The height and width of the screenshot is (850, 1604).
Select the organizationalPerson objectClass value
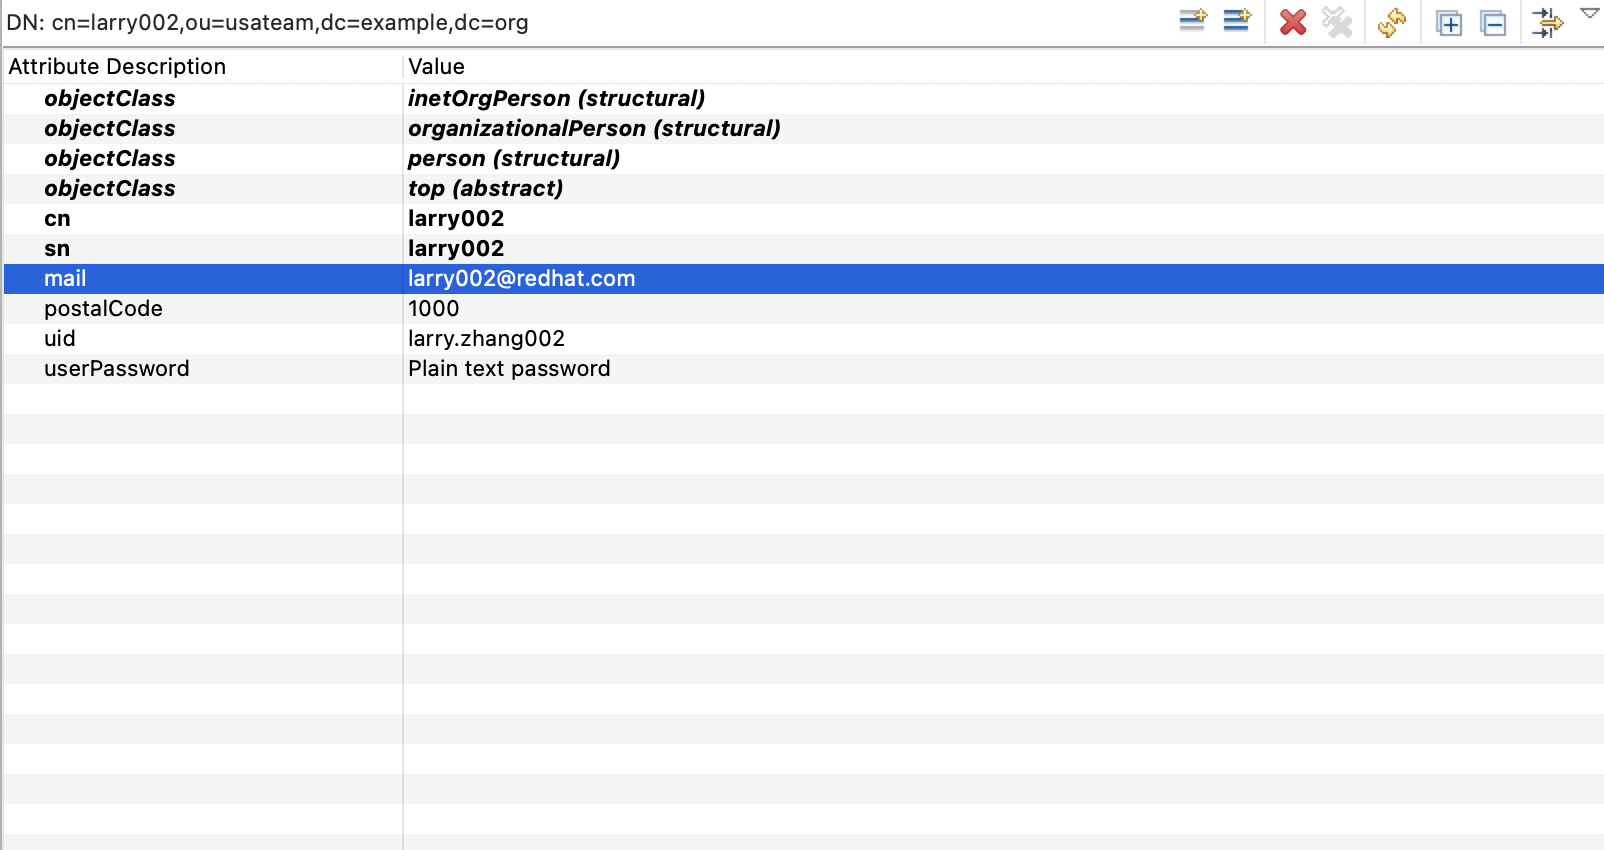coord(593,128)
